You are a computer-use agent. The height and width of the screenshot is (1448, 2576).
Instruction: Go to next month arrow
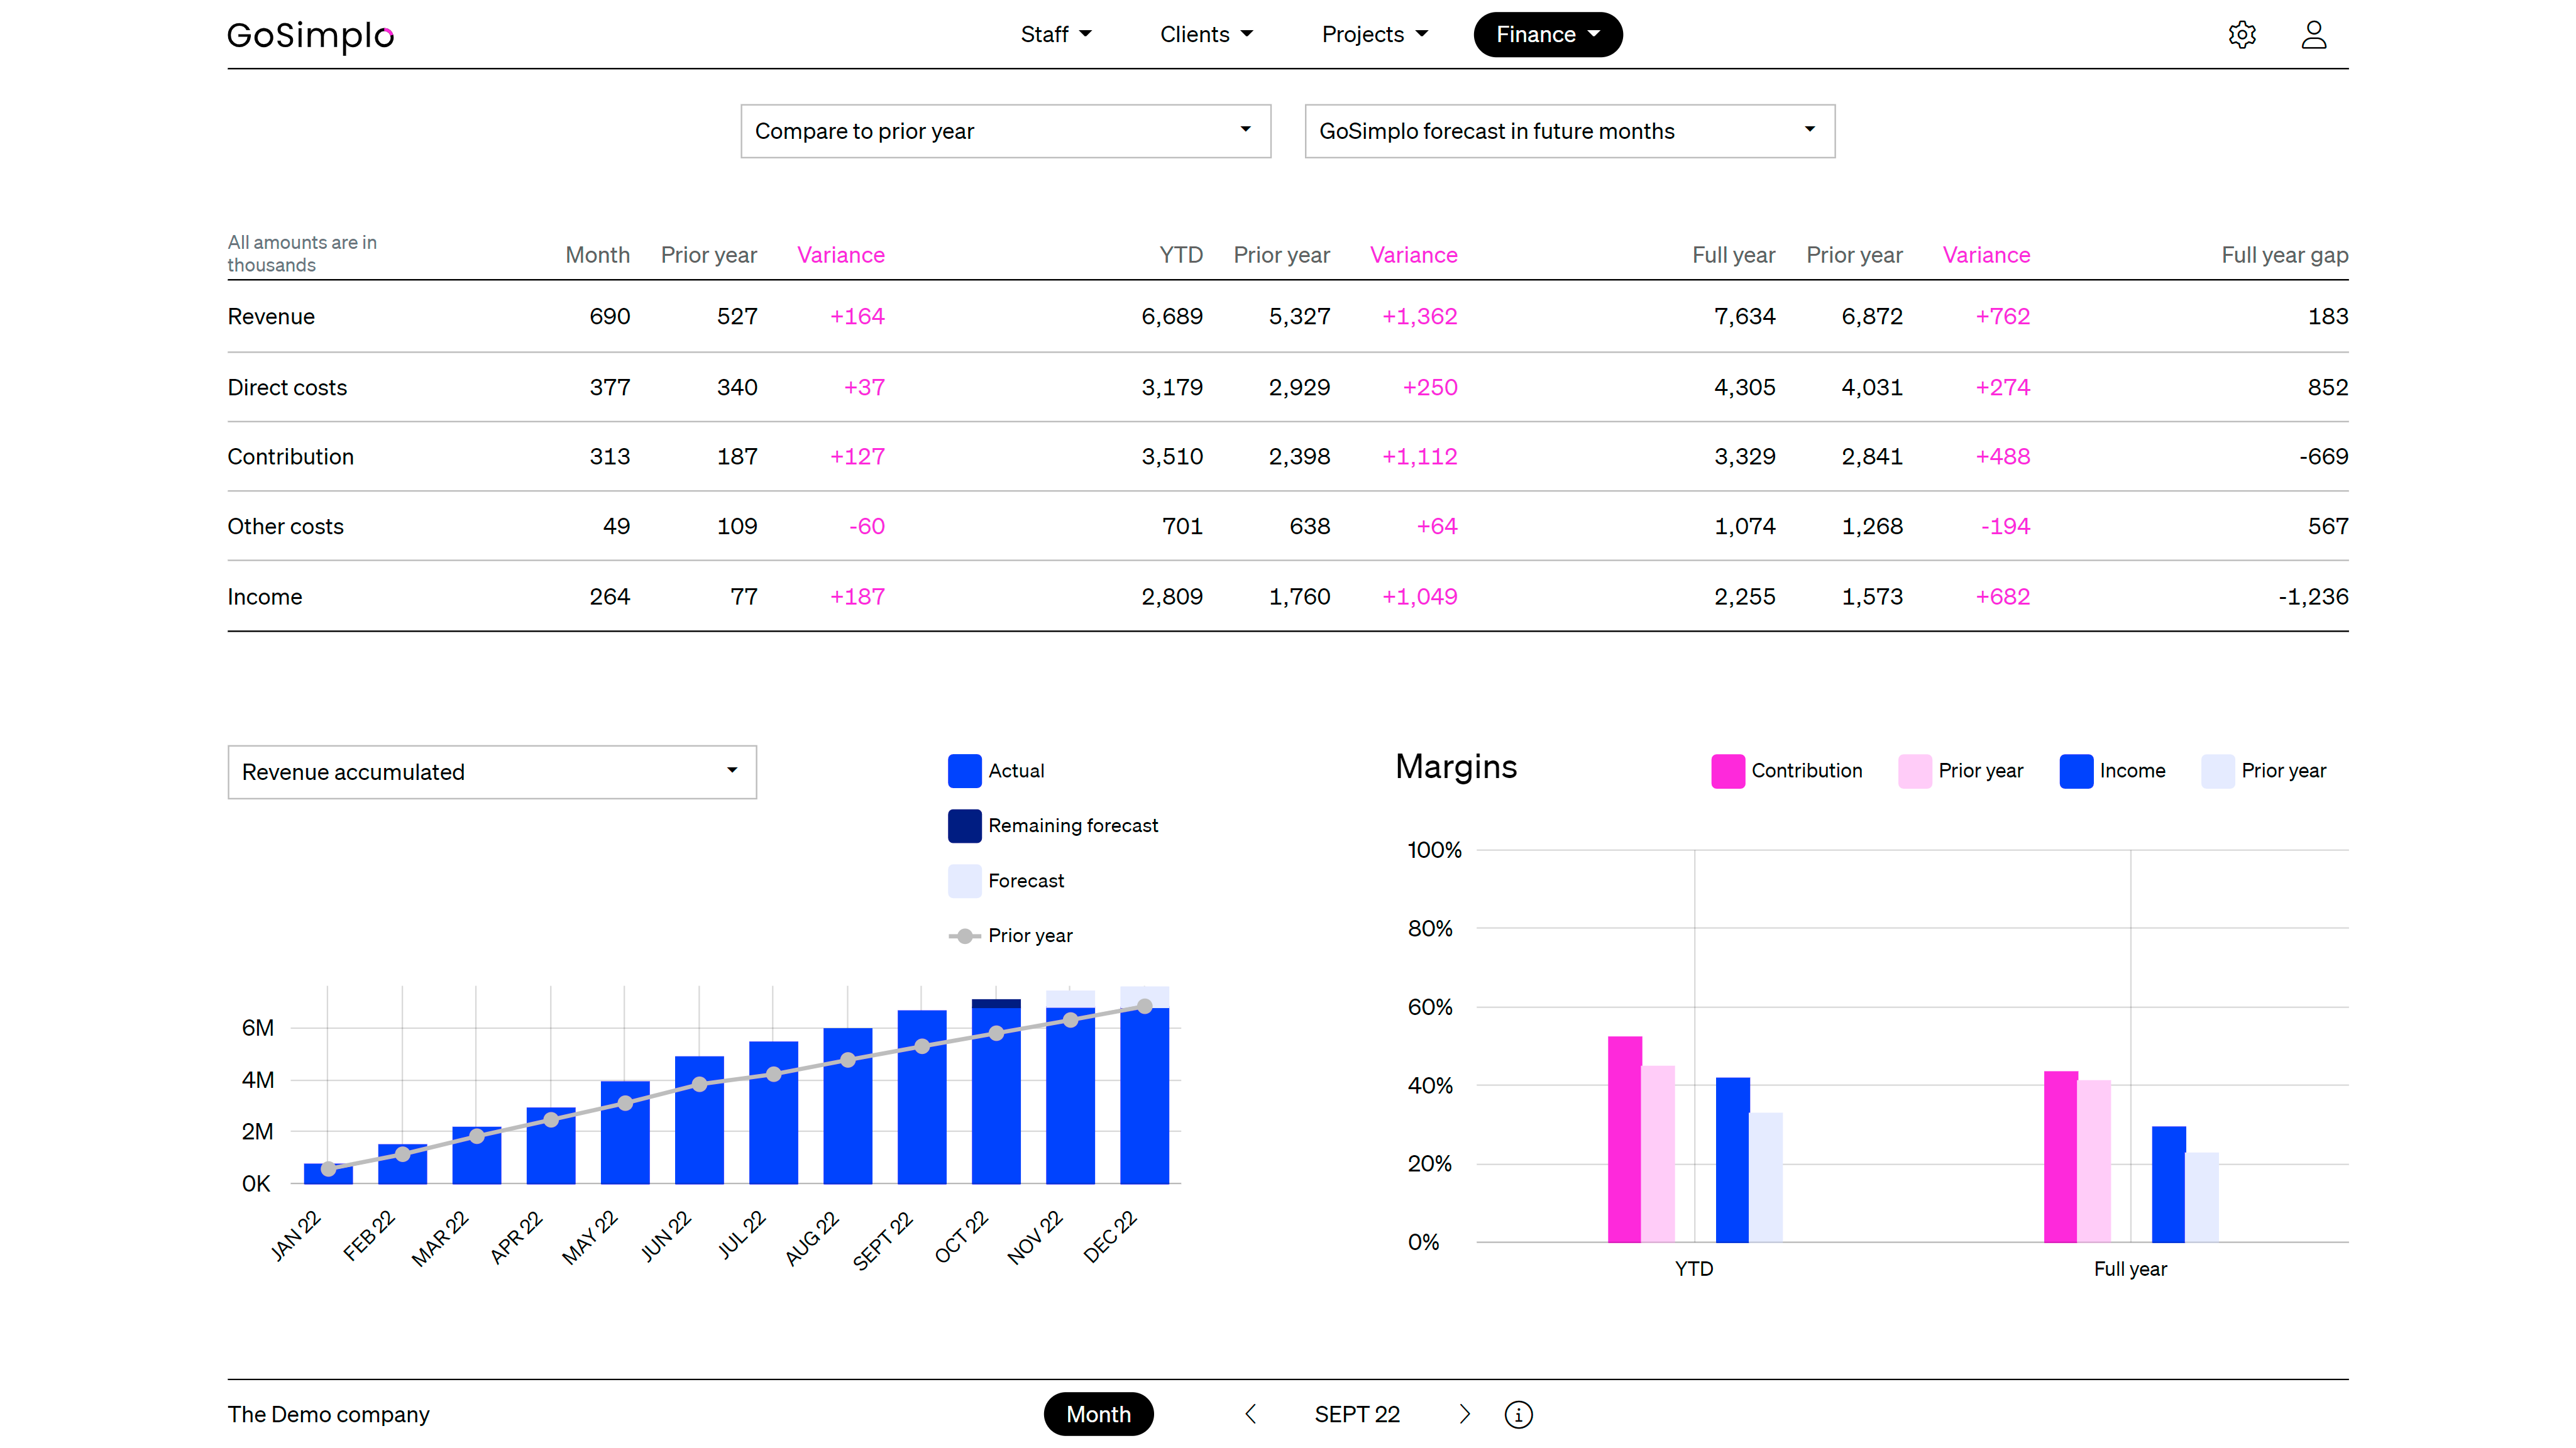(x=1465, y=1413)
